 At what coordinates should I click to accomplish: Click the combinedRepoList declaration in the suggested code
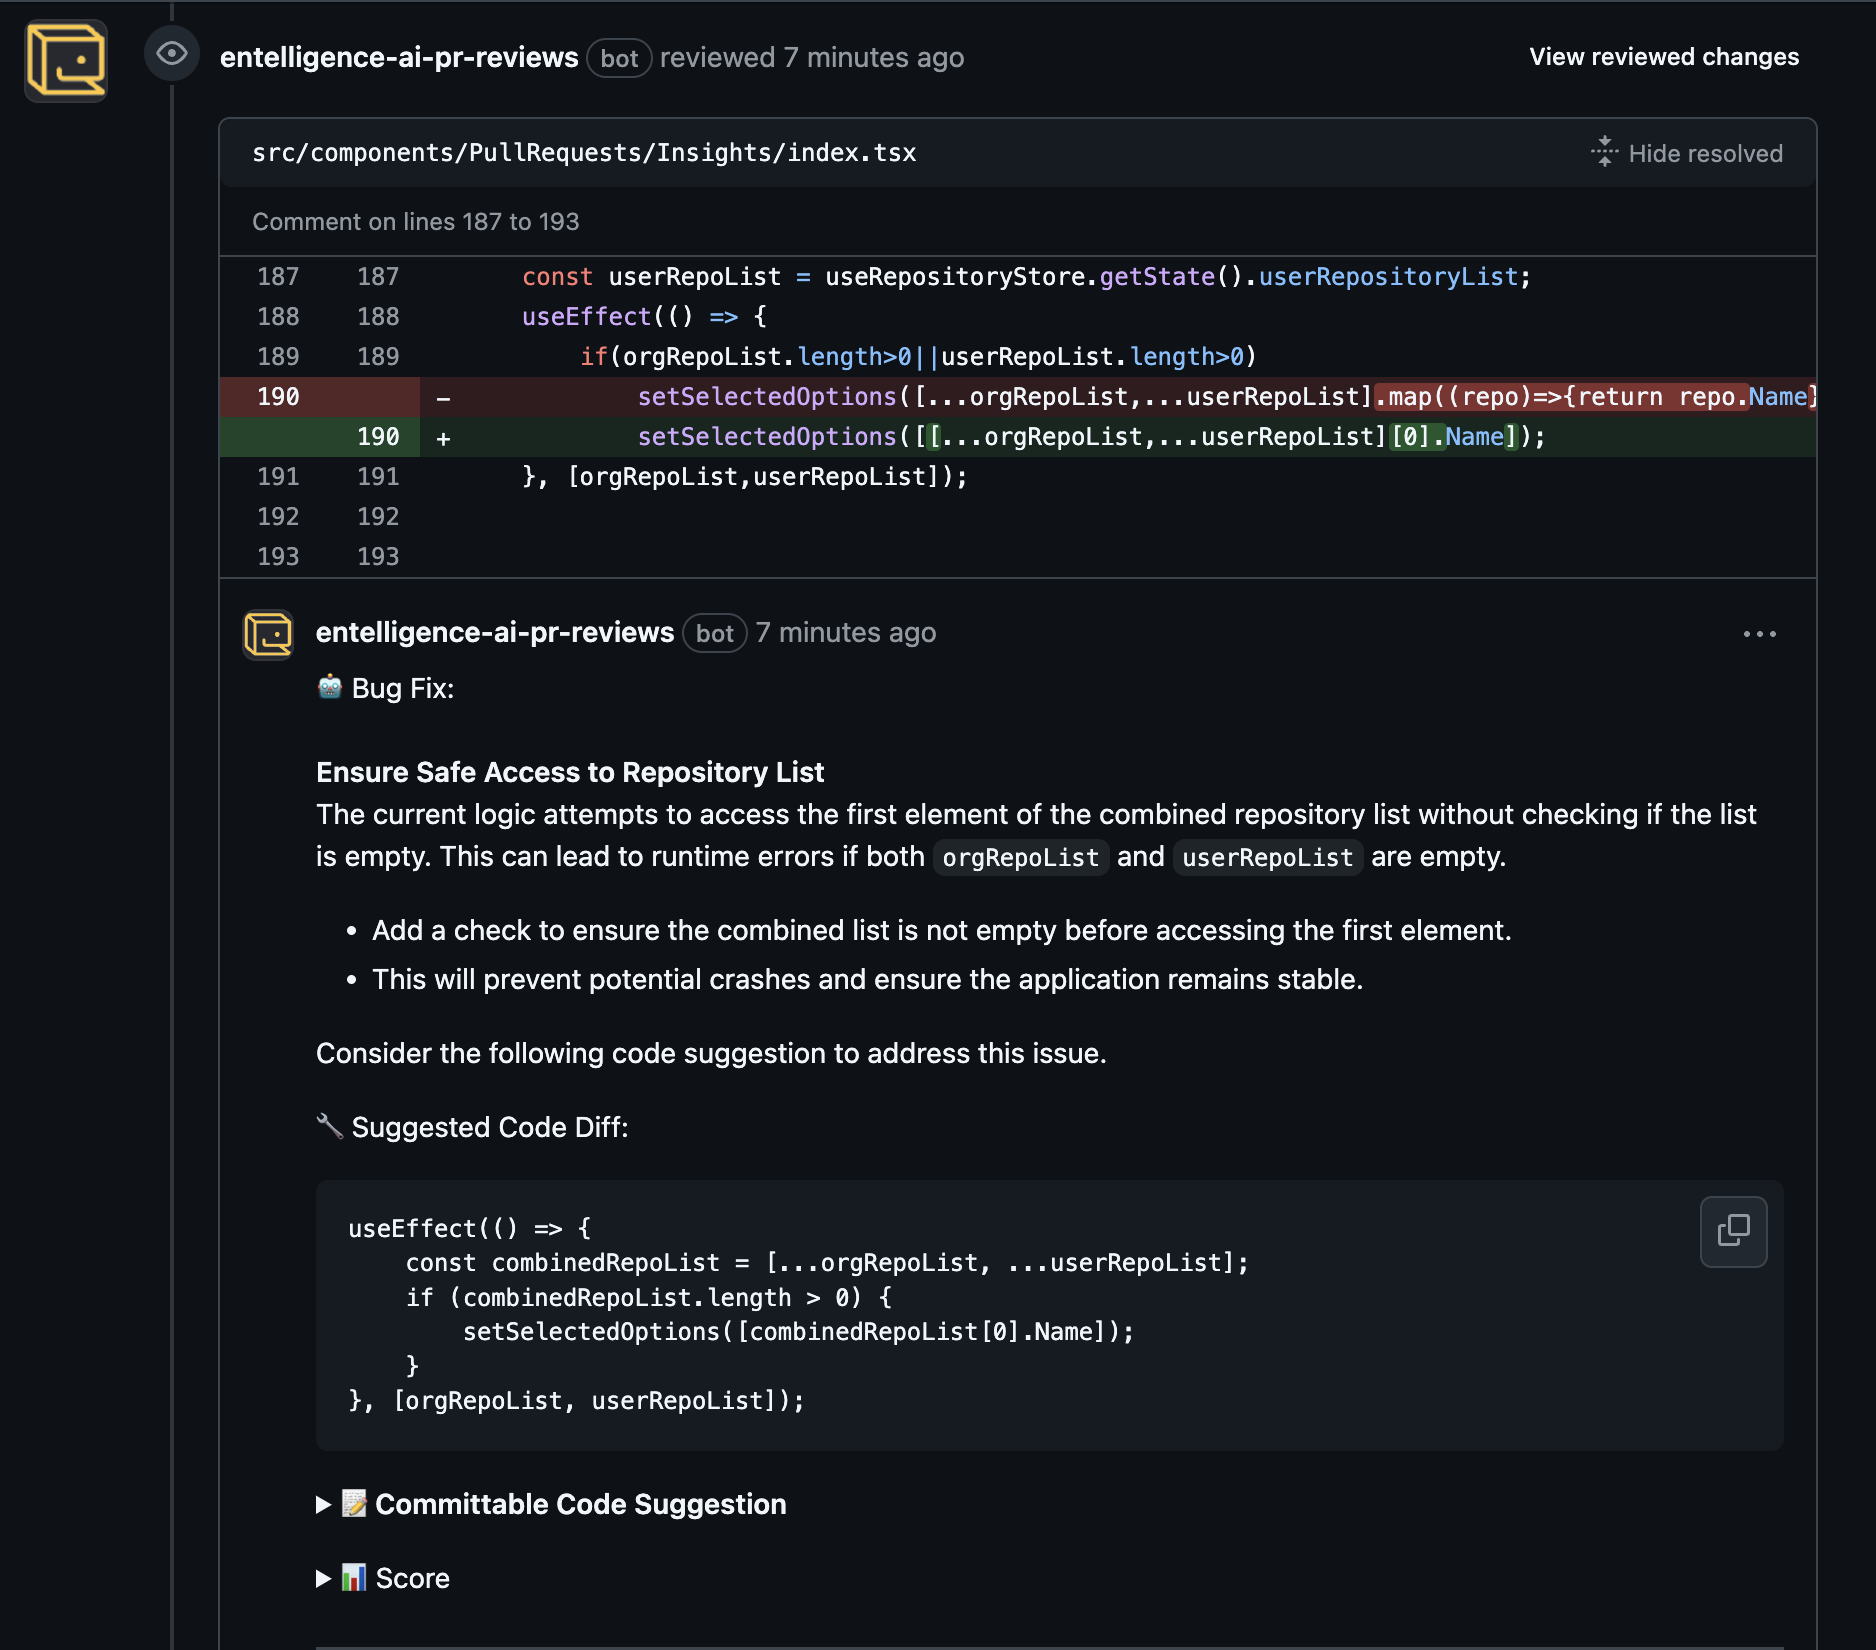tap(828, 1263)
